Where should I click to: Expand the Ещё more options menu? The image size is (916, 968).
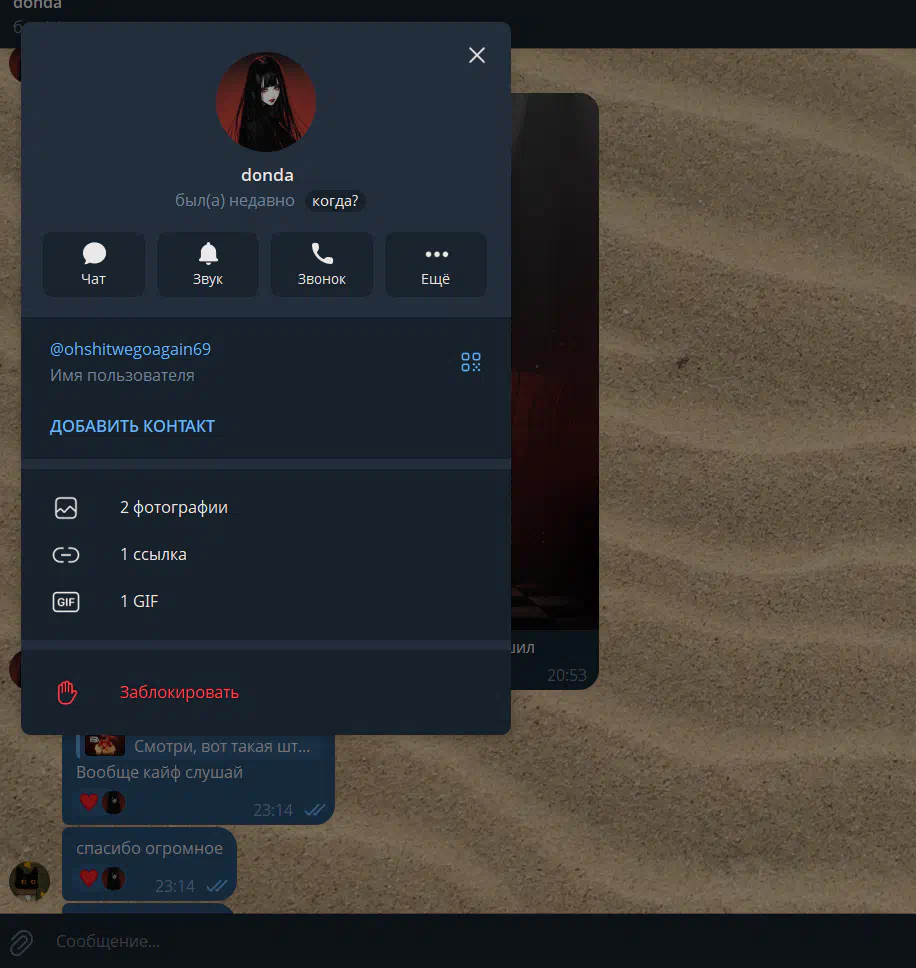coord(436,265)
